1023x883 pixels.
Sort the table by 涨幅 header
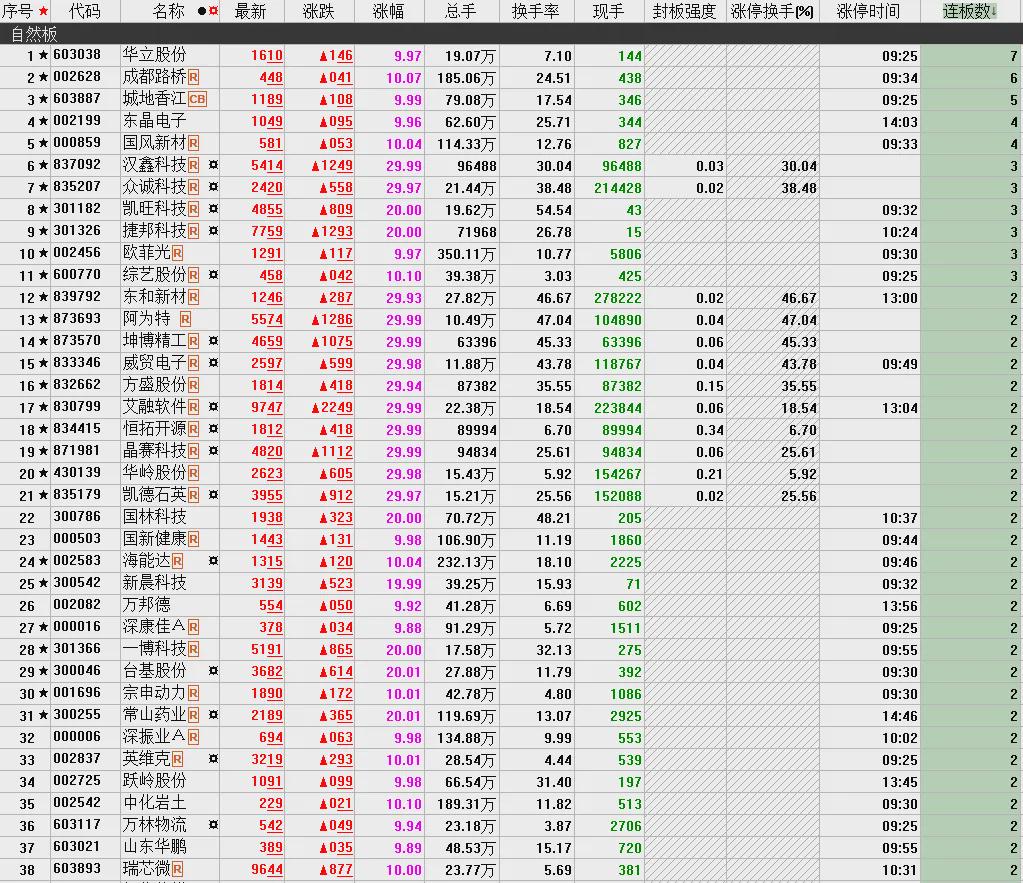(389, 11)
